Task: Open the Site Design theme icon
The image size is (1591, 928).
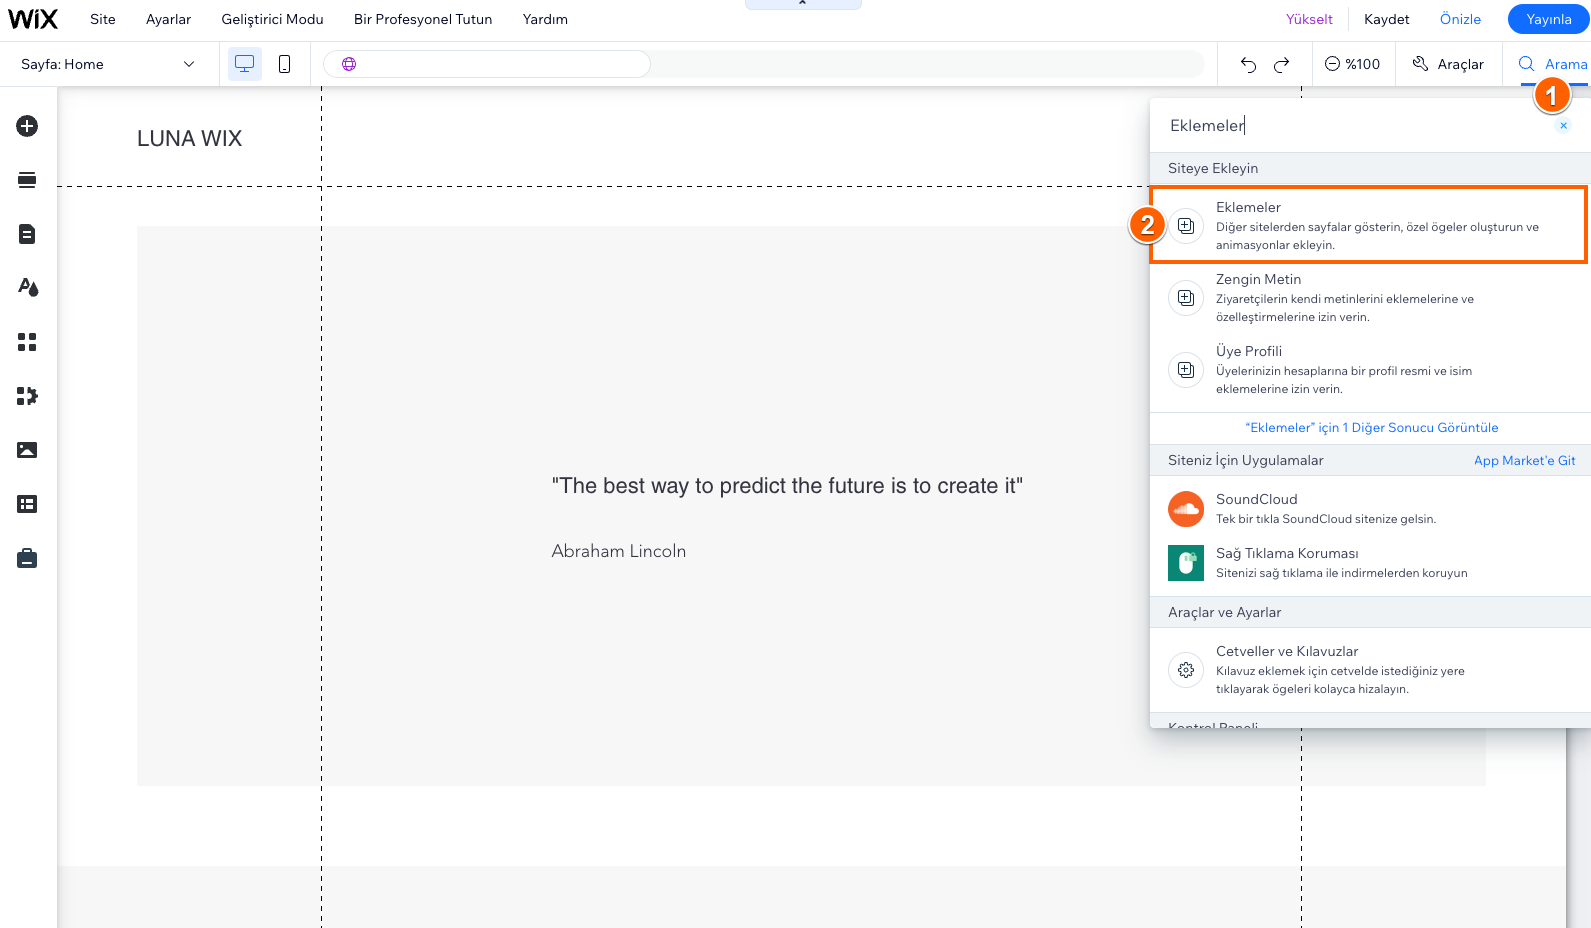Action: click(x=27, y=288)
